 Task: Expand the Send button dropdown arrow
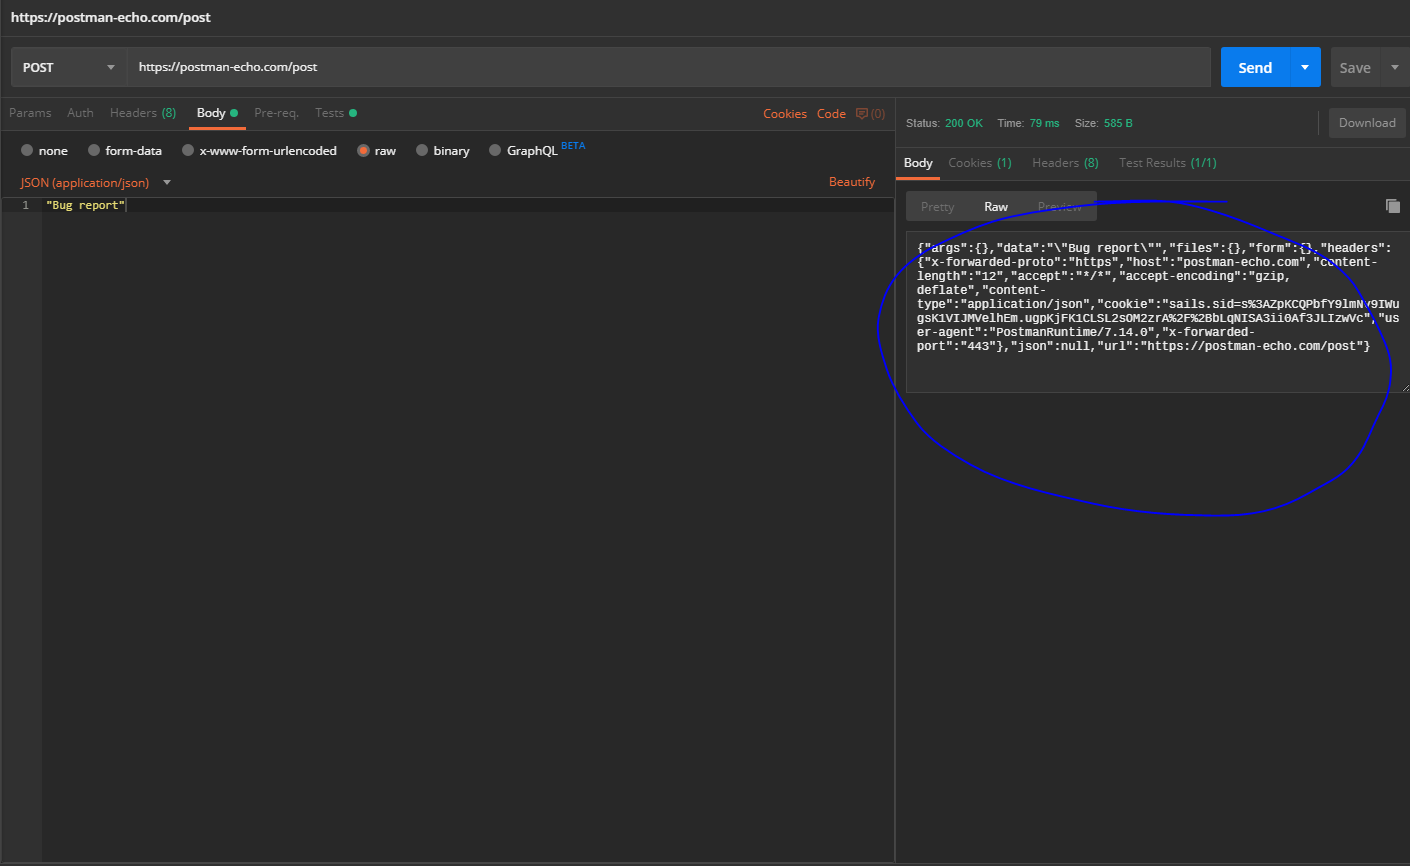pyautogui.click(x=1304, y=67)
